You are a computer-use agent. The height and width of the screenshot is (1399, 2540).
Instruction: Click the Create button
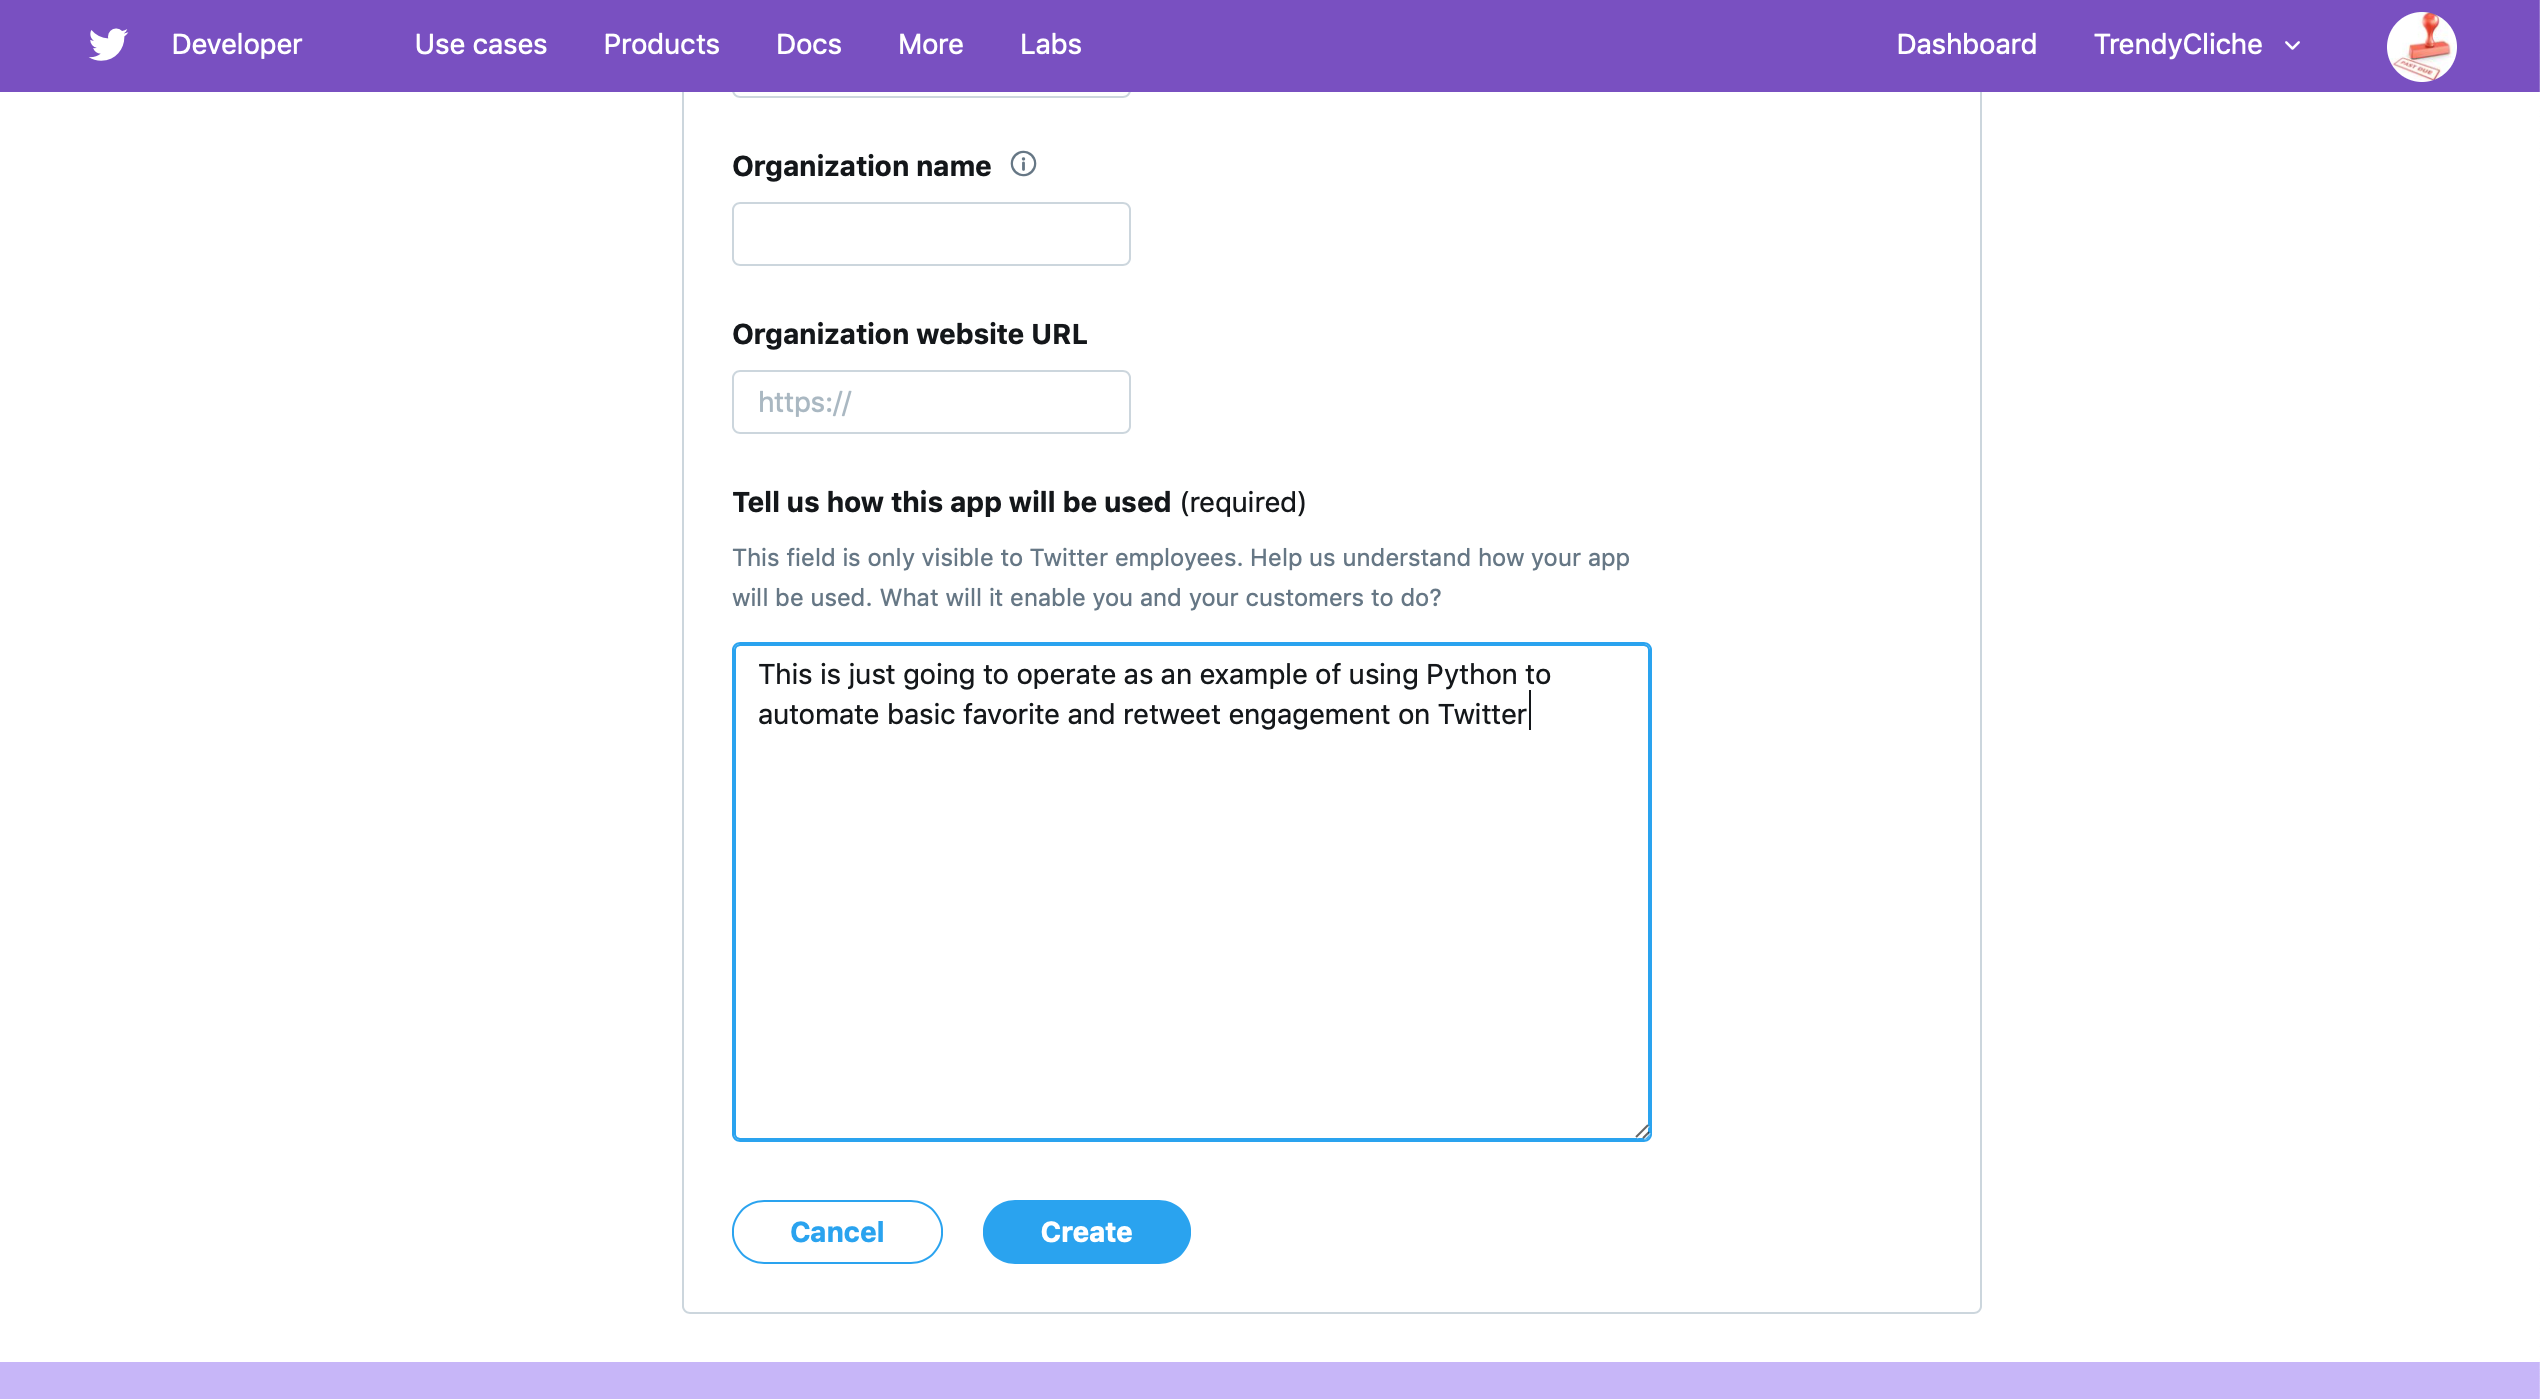(x=1087, y=1232)
